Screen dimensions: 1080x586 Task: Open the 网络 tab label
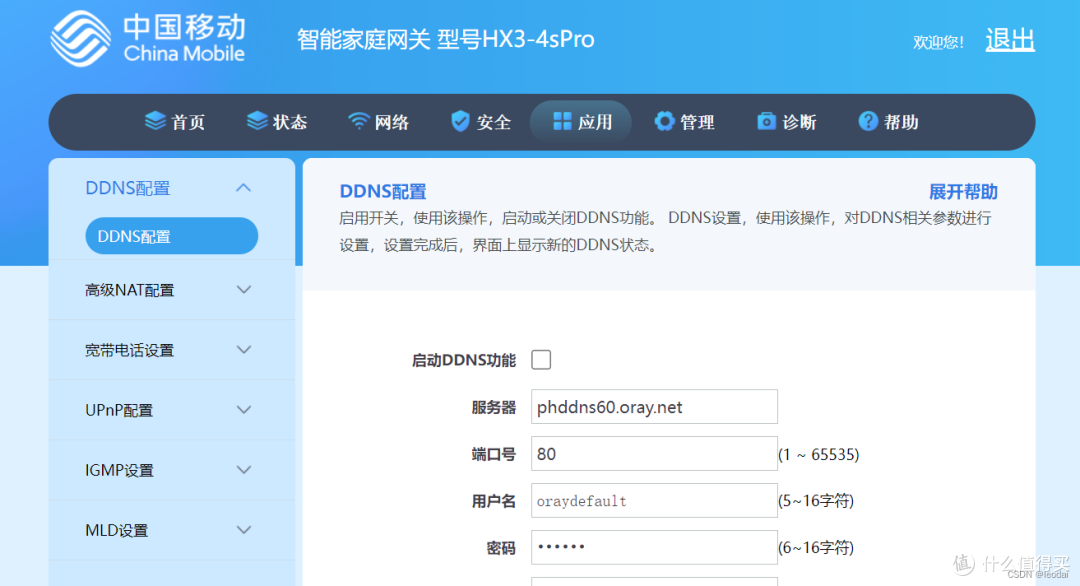(392, 123)
